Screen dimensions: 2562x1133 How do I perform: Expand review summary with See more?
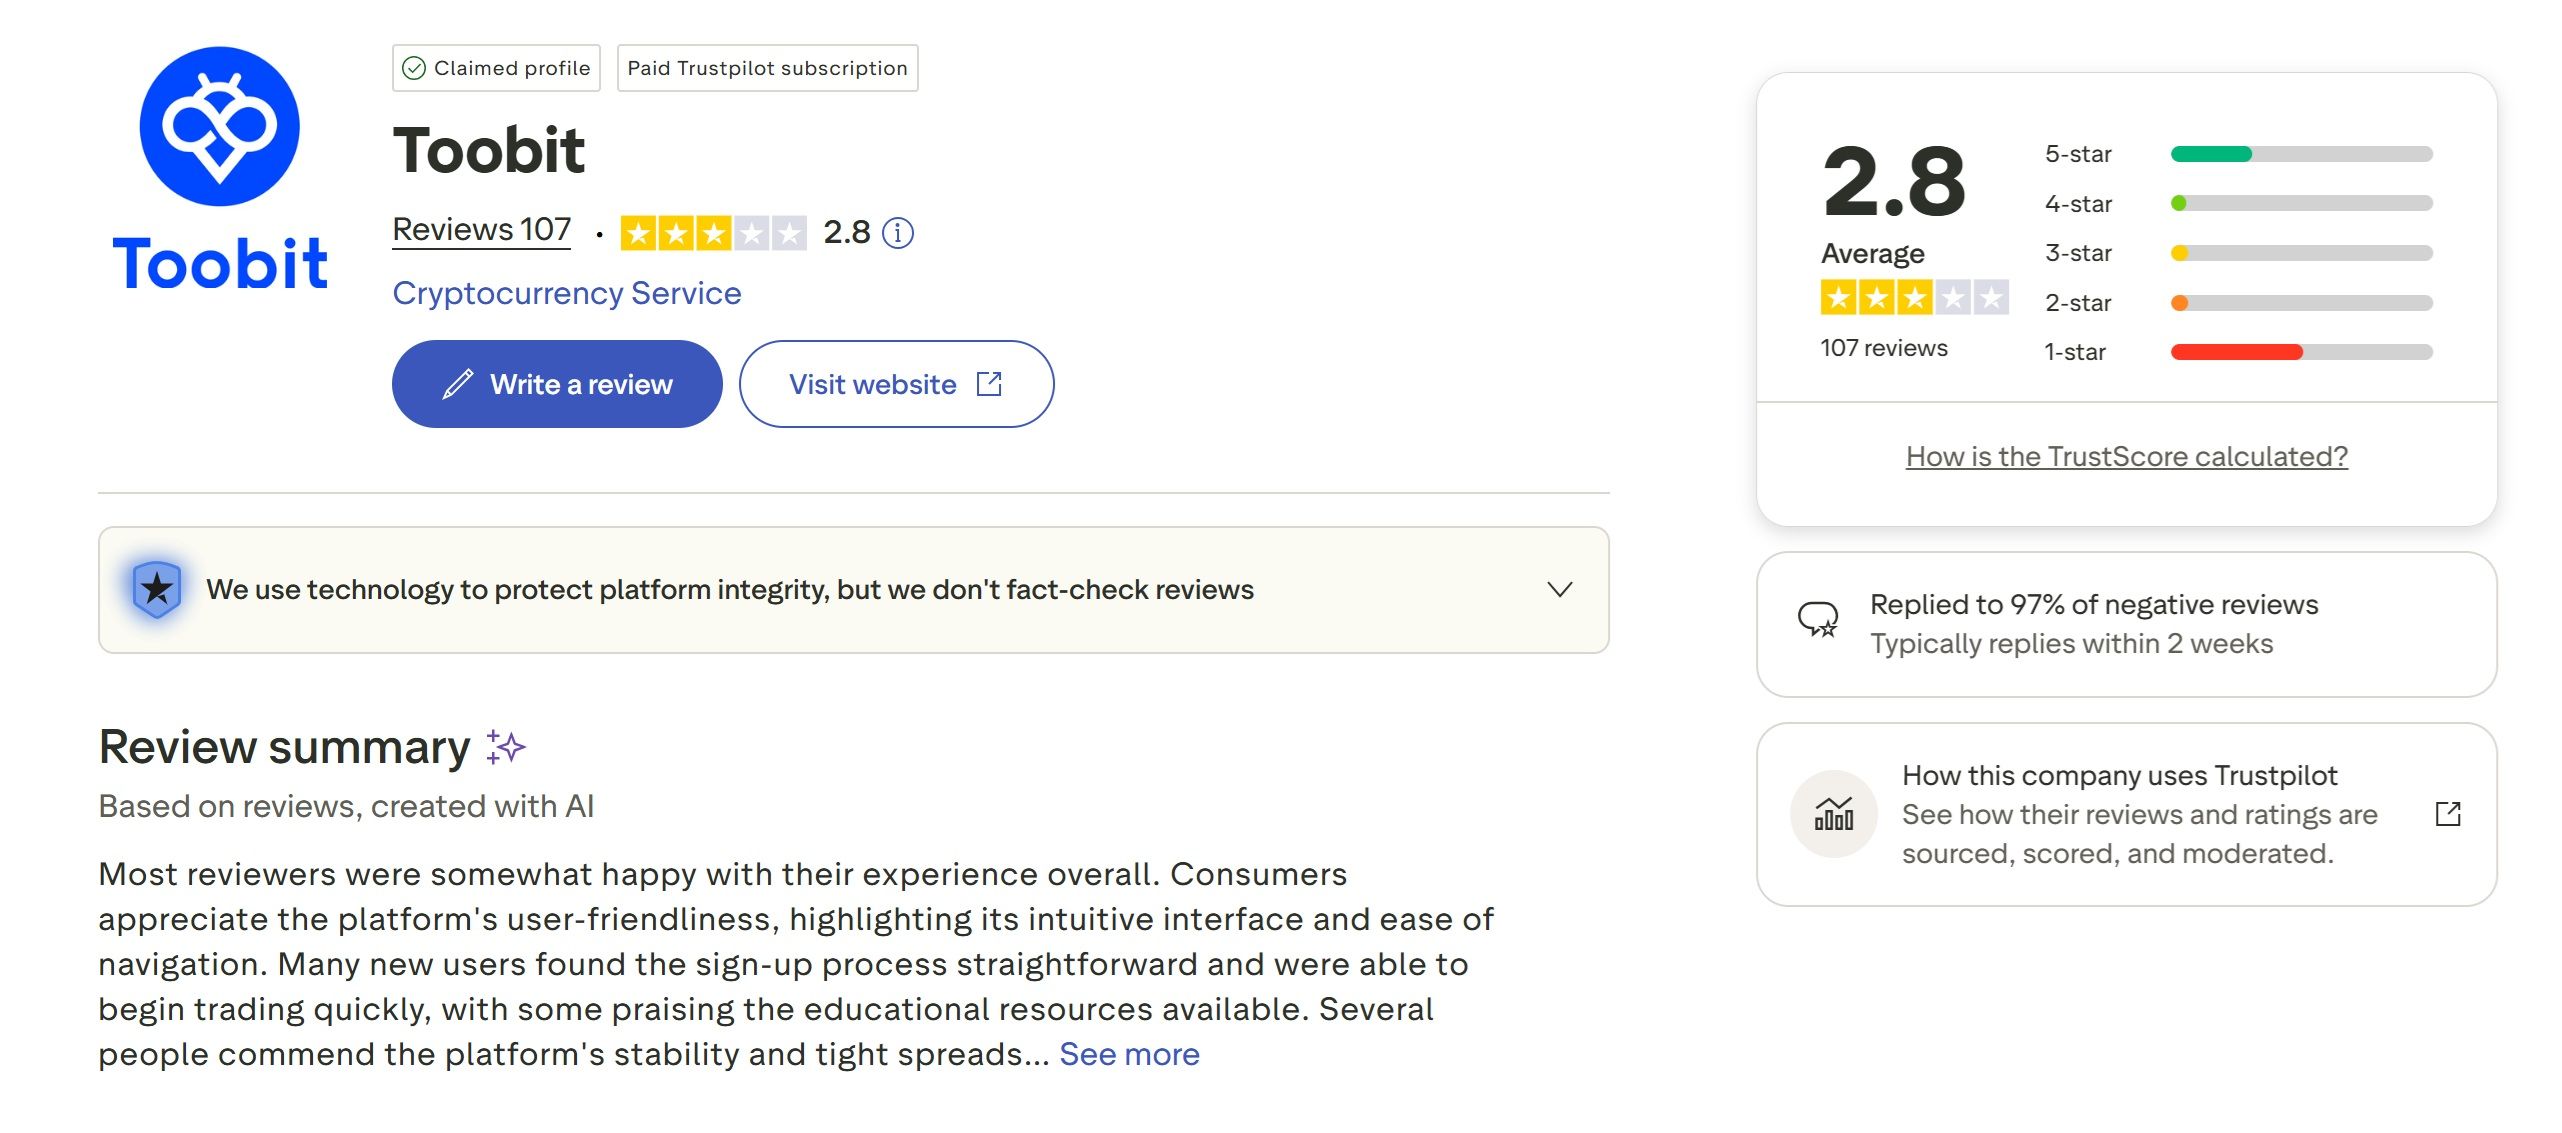(x=1129, y=1054)
